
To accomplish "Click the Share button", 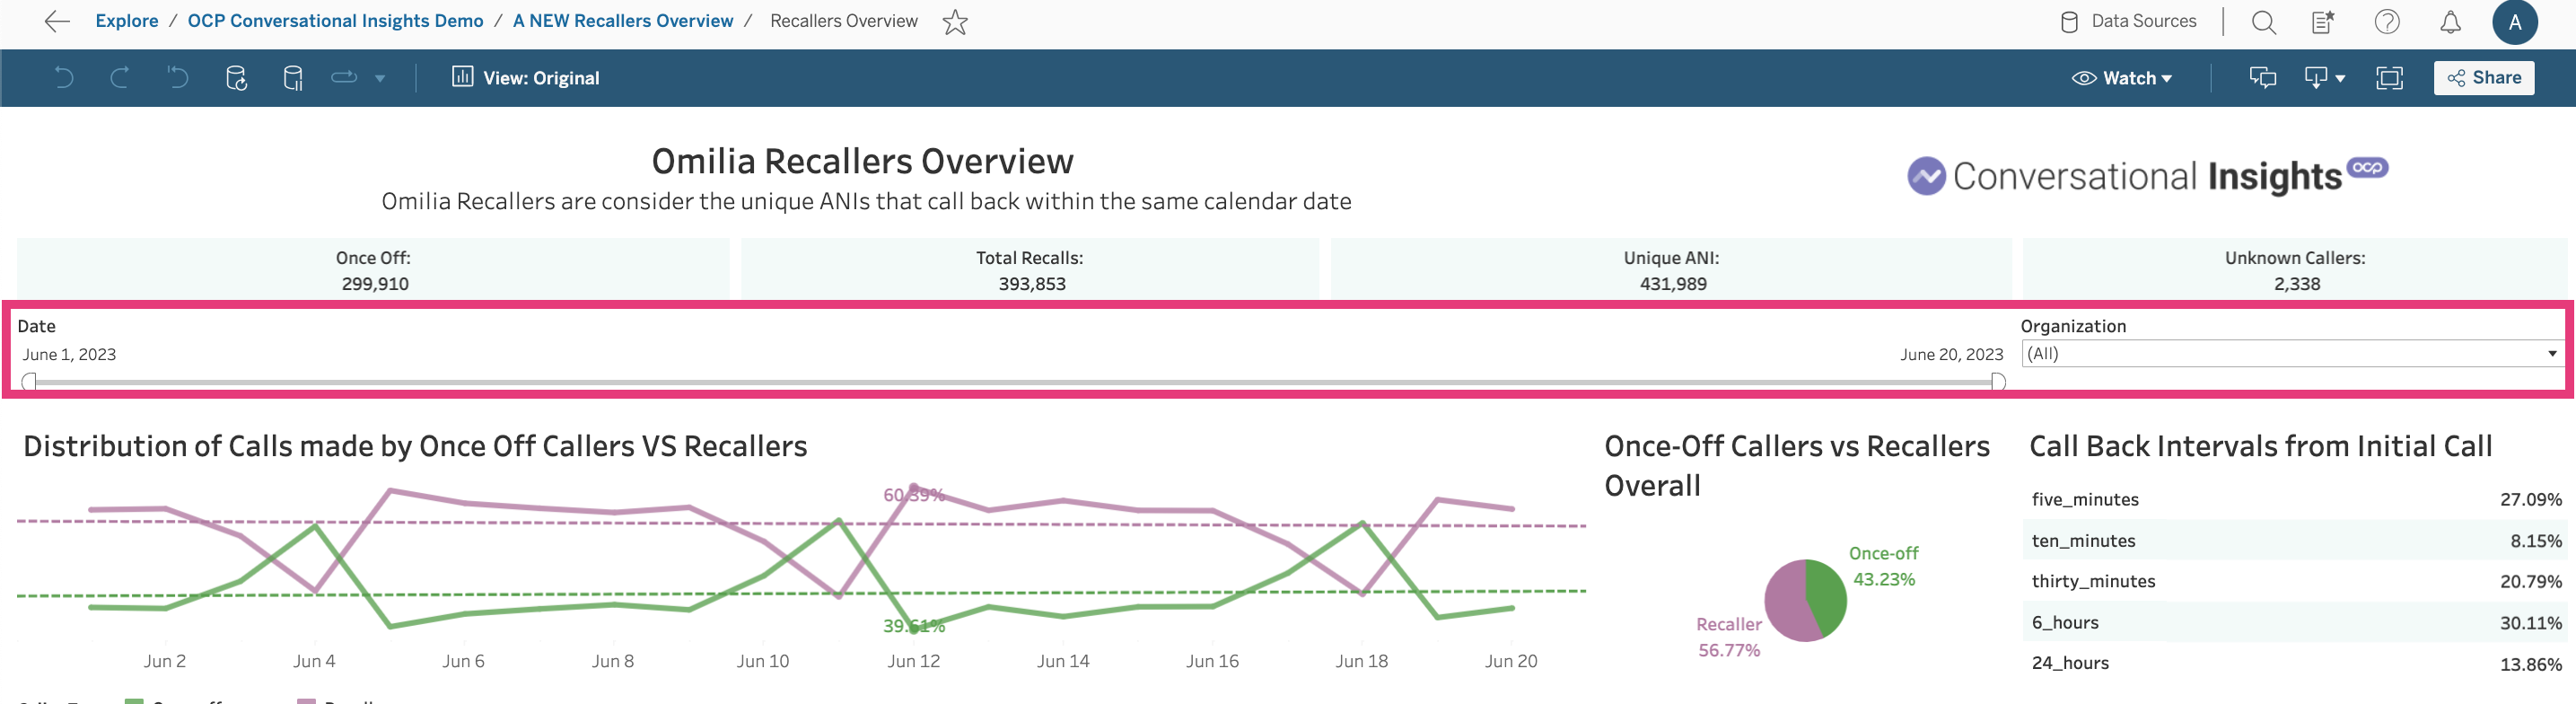I will (x=2484, y=78).
